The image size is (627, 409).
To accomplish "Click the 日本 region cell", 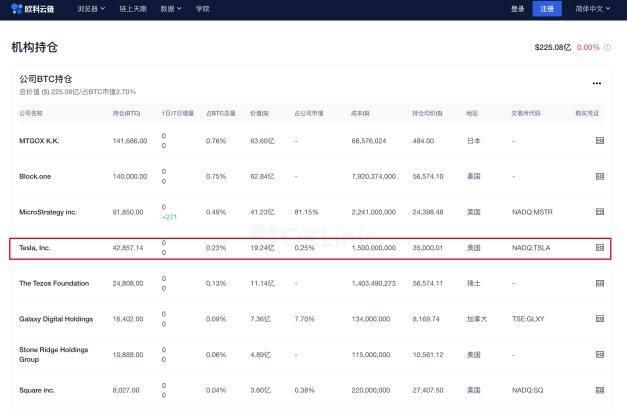I will (473, 141).
